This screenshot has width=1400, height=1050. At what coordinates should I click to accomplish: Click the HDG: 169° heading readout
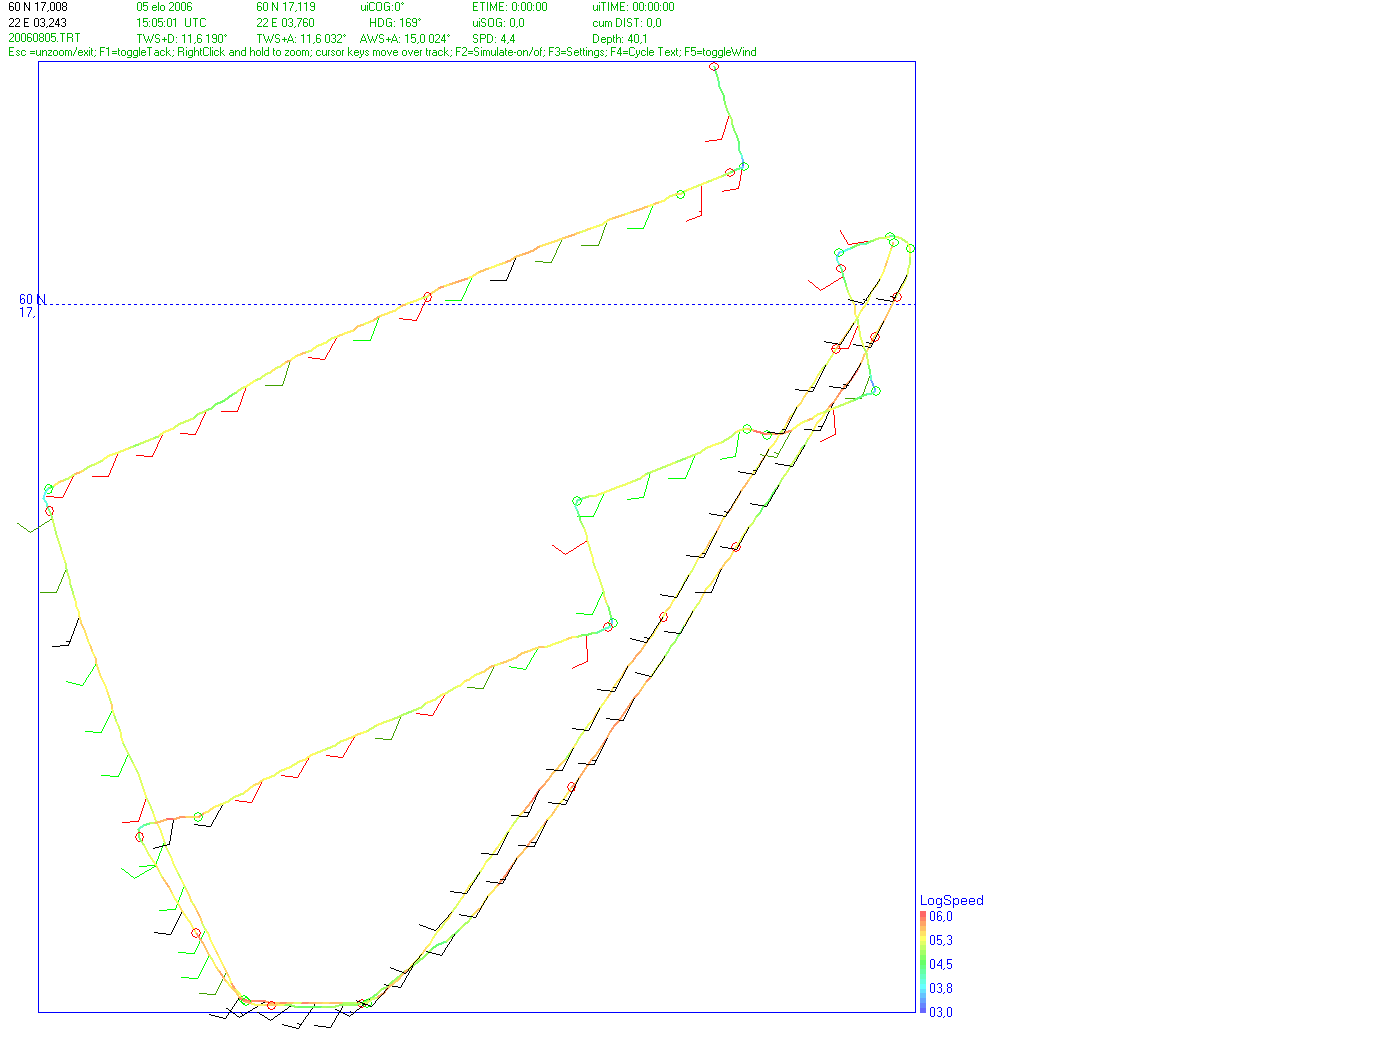tap(395, 22)
